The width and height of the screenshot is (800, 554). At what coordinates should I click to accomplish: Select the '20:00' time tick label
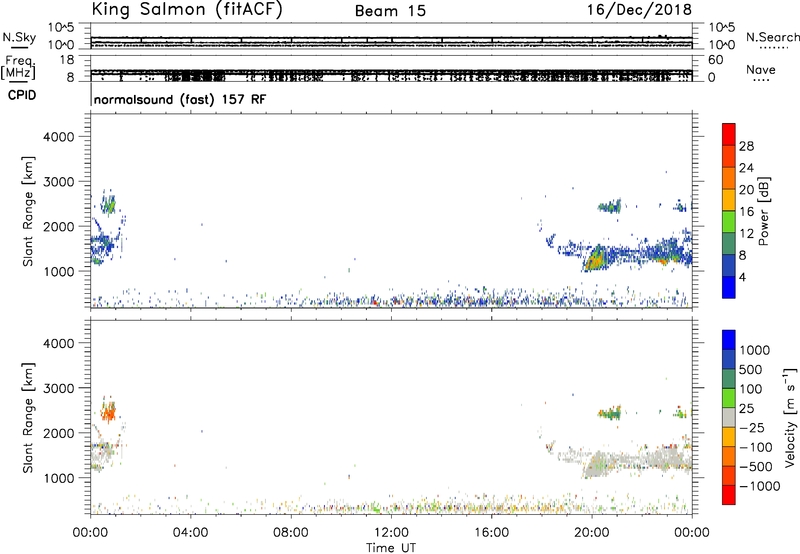point(592,533)
